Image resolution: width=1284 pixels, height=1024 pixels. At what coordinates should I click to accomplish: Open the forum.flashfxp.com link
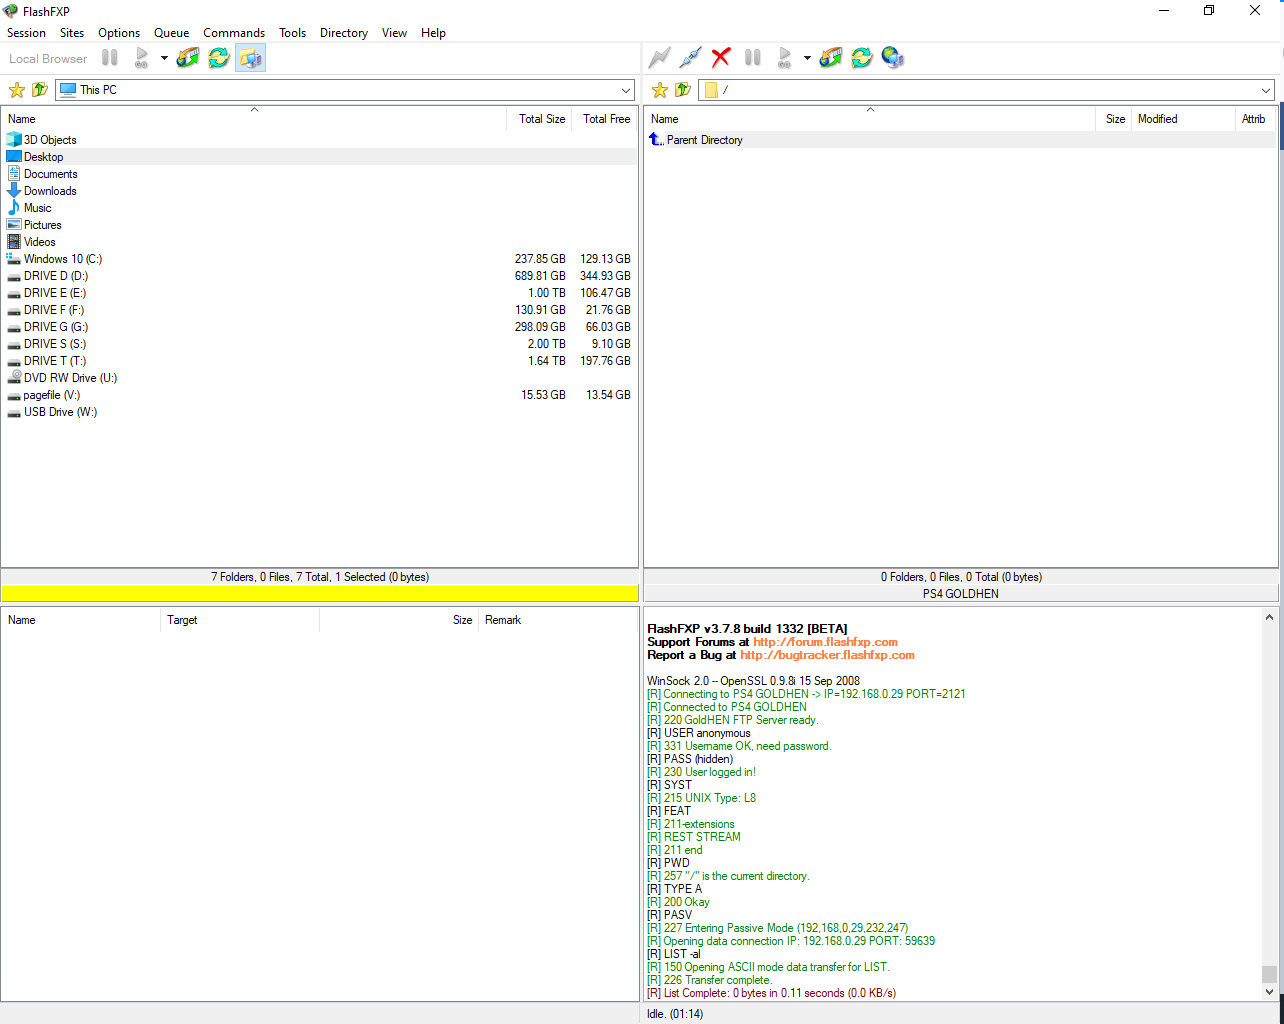click(825, 642)
